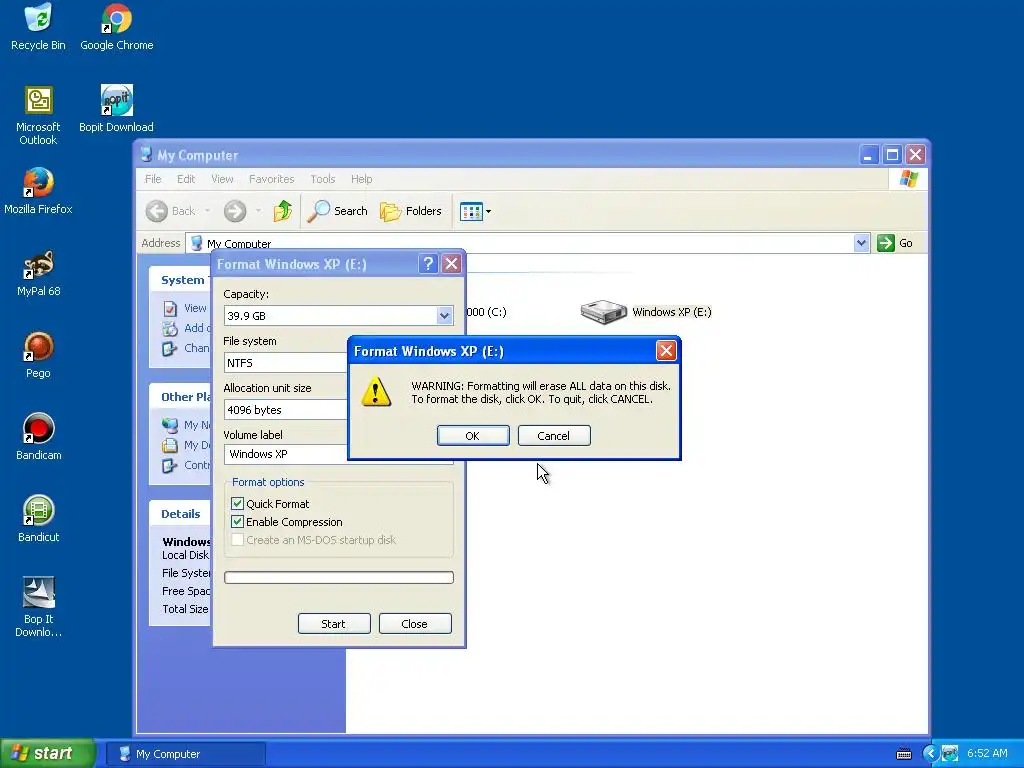The height and width of the screenshot is (768, 1024).
Task: Click the yellow warning triangle icon
Action: [x=376, y=392]
